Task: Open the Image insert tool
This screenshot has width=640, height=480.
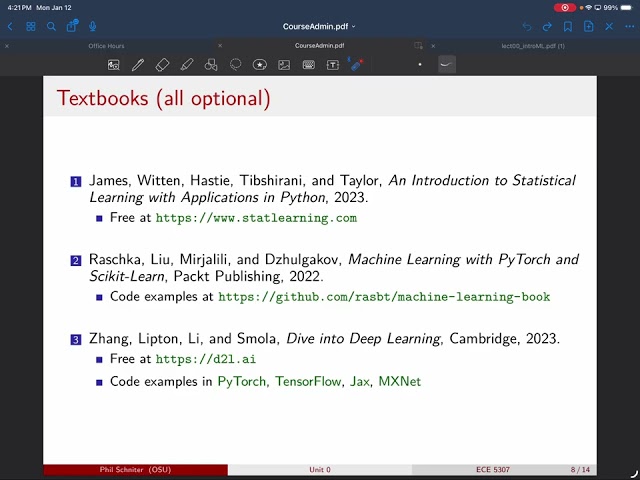Action: click(284, 64)
